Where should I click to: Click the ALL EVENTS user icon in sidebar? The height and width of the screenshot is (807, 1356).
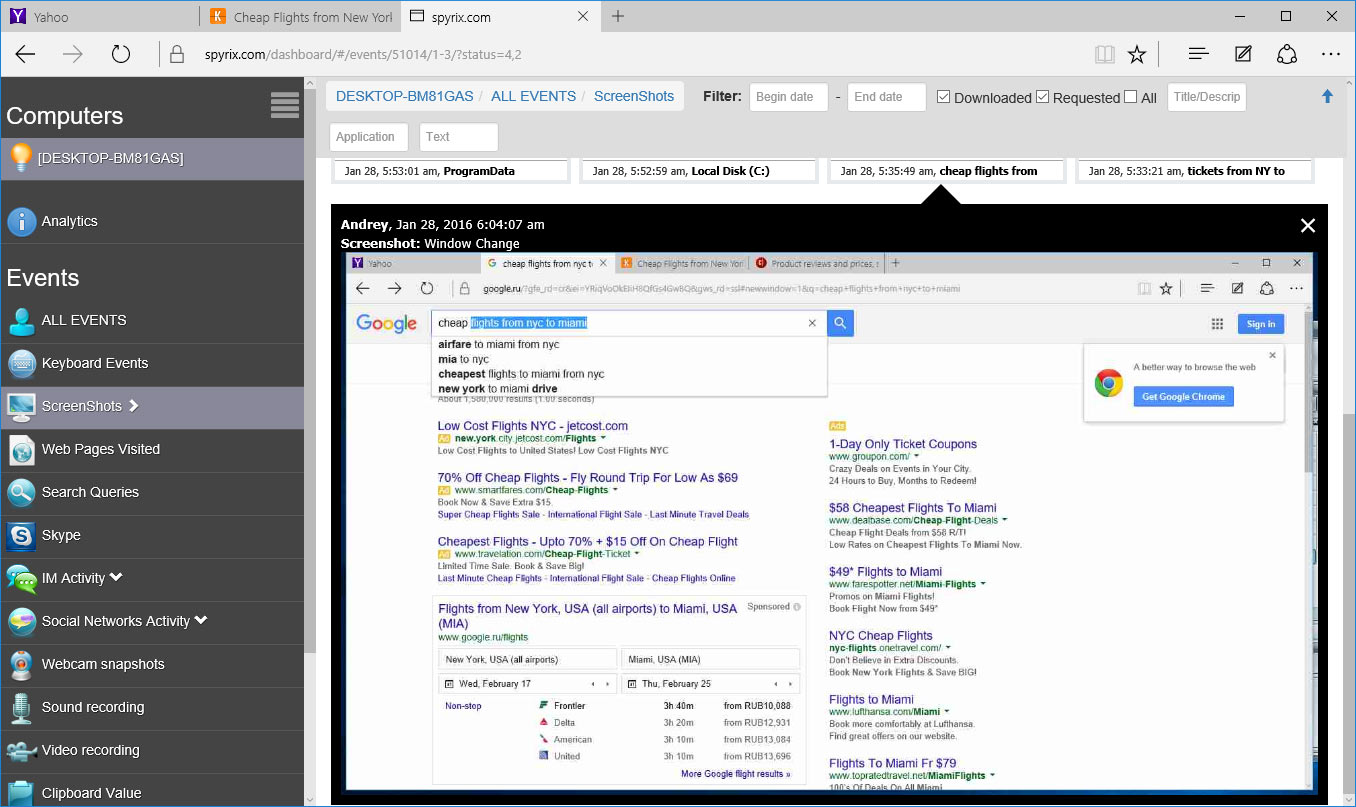[21, 321]
